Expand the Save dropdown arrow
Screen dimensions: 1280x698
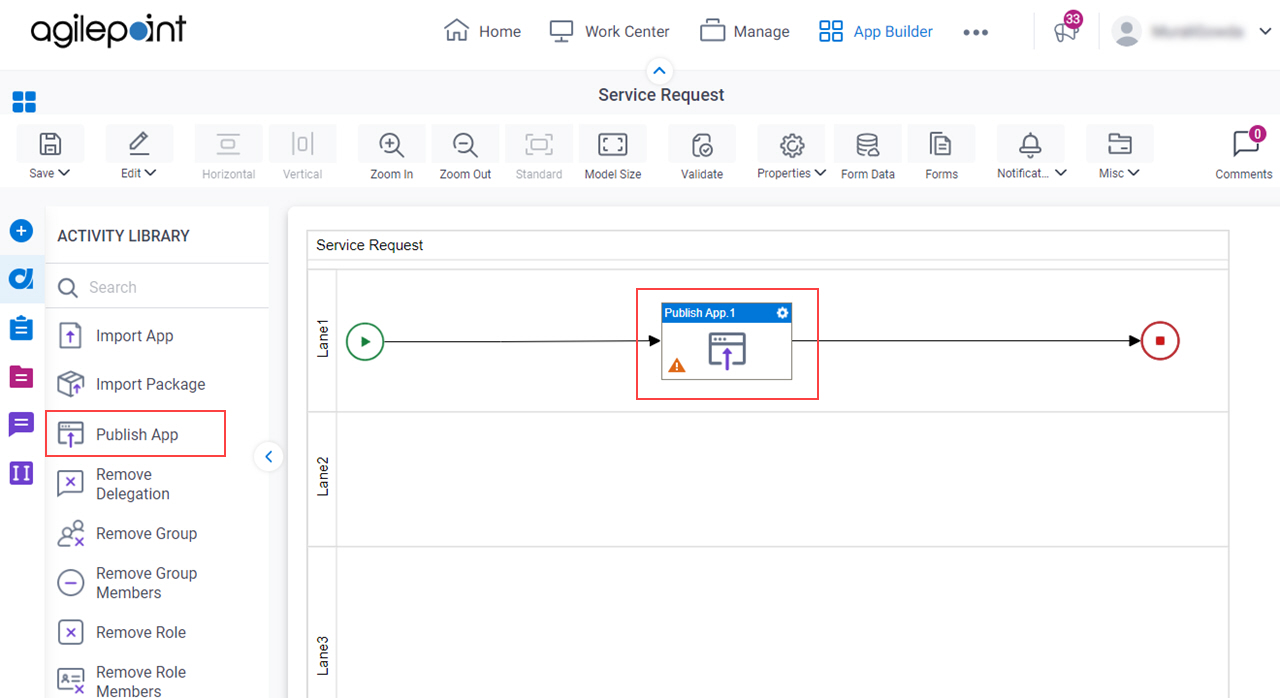point(64,173)
